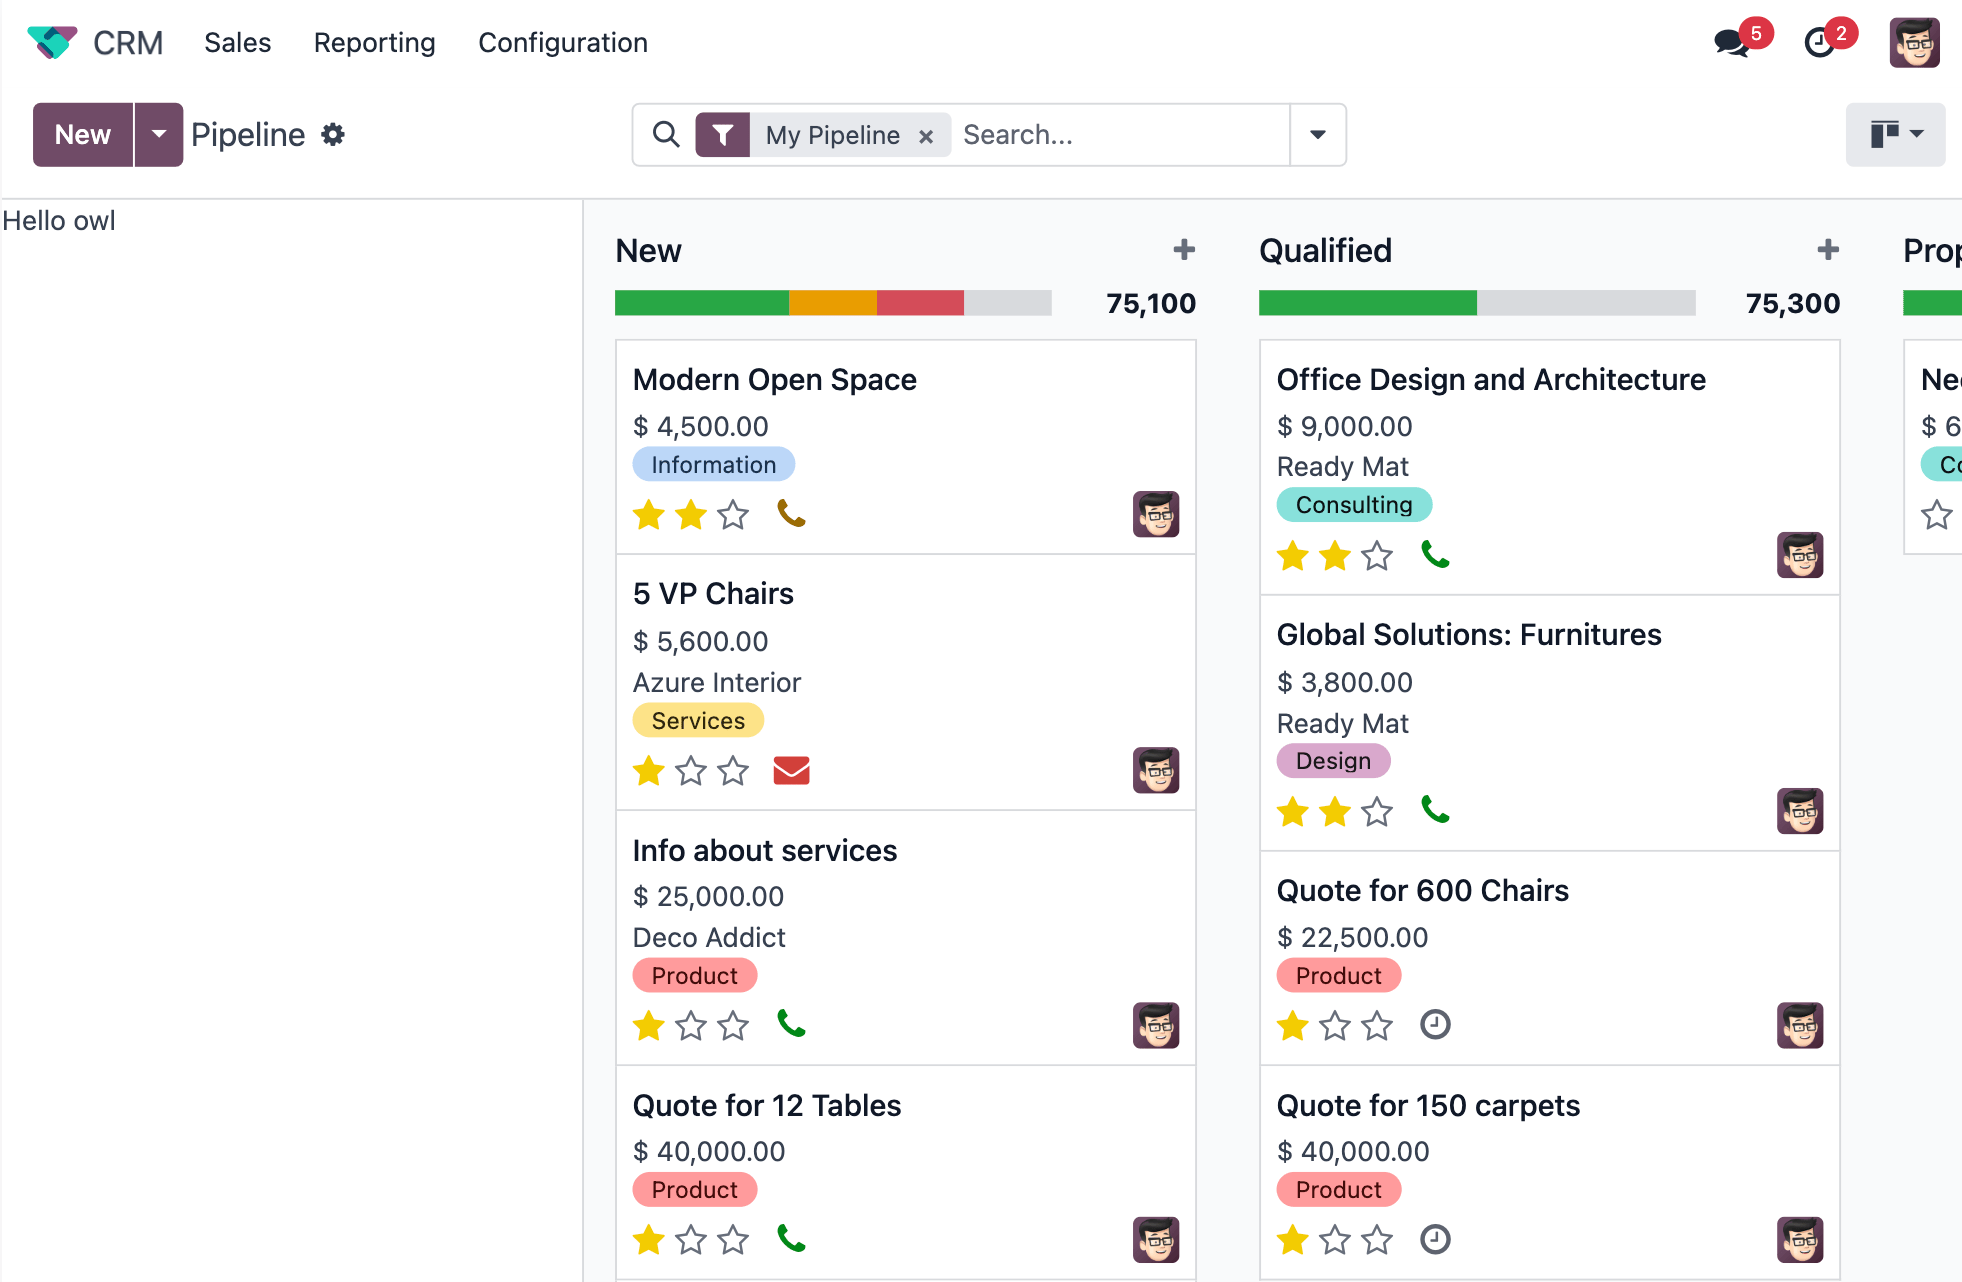Open the view switcher dropdown at top right

(x=1895, y=134)
